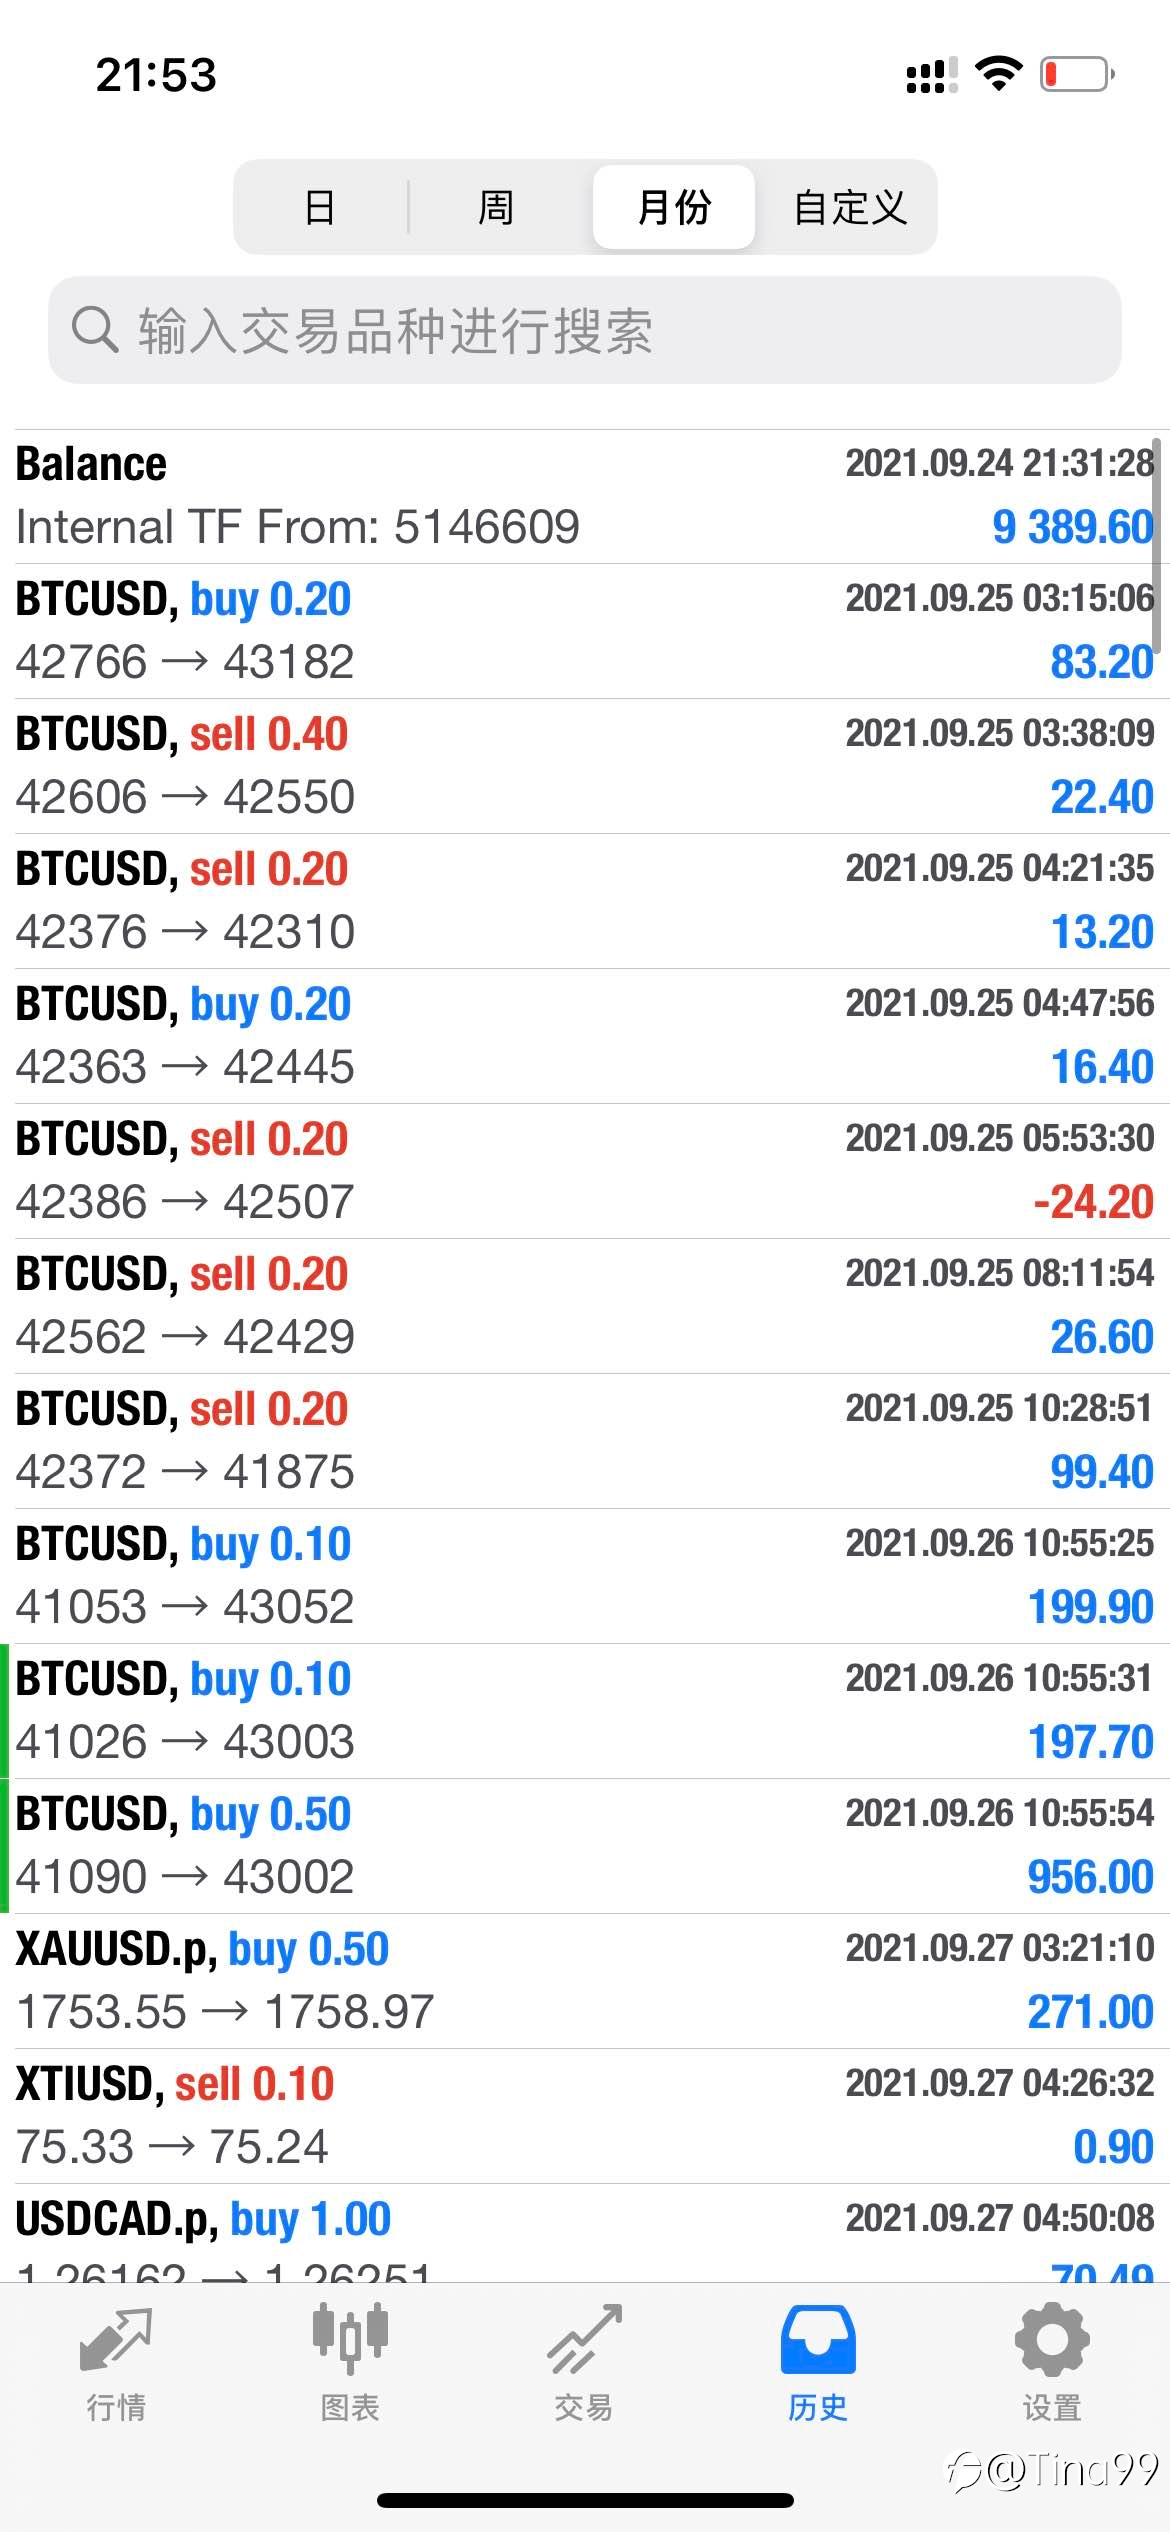Select the BTCUSD sell 0.40 trade
The height and width of the screenshot is (2532, 1170).
(x=585, y=766)
